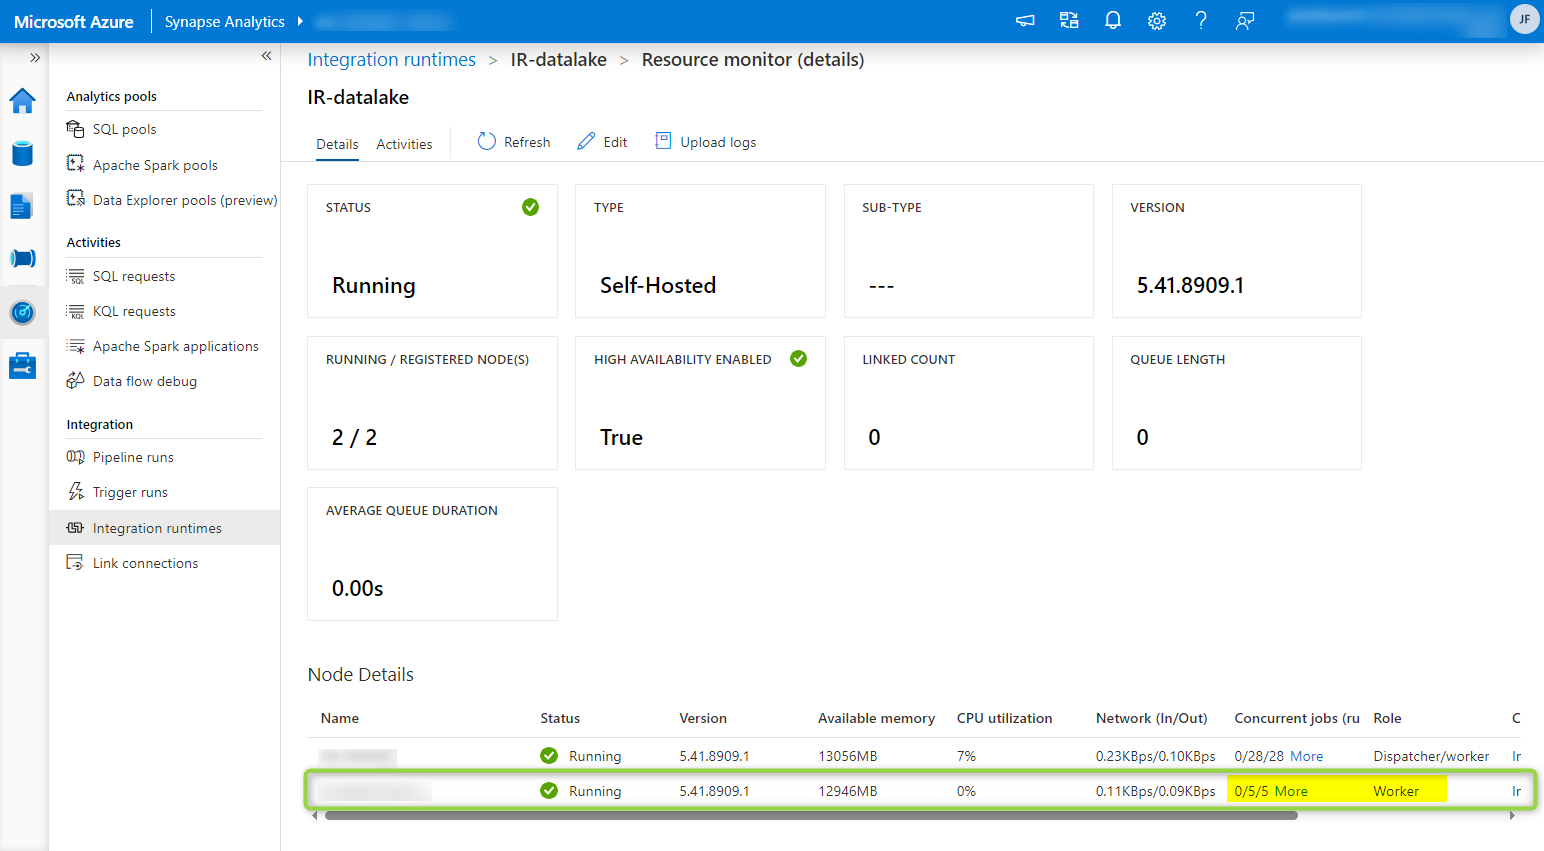Viewport: 1544px width, 851px height.
Task: Click the horizontal scrollbar of Node Details
Action: [811, 815]
